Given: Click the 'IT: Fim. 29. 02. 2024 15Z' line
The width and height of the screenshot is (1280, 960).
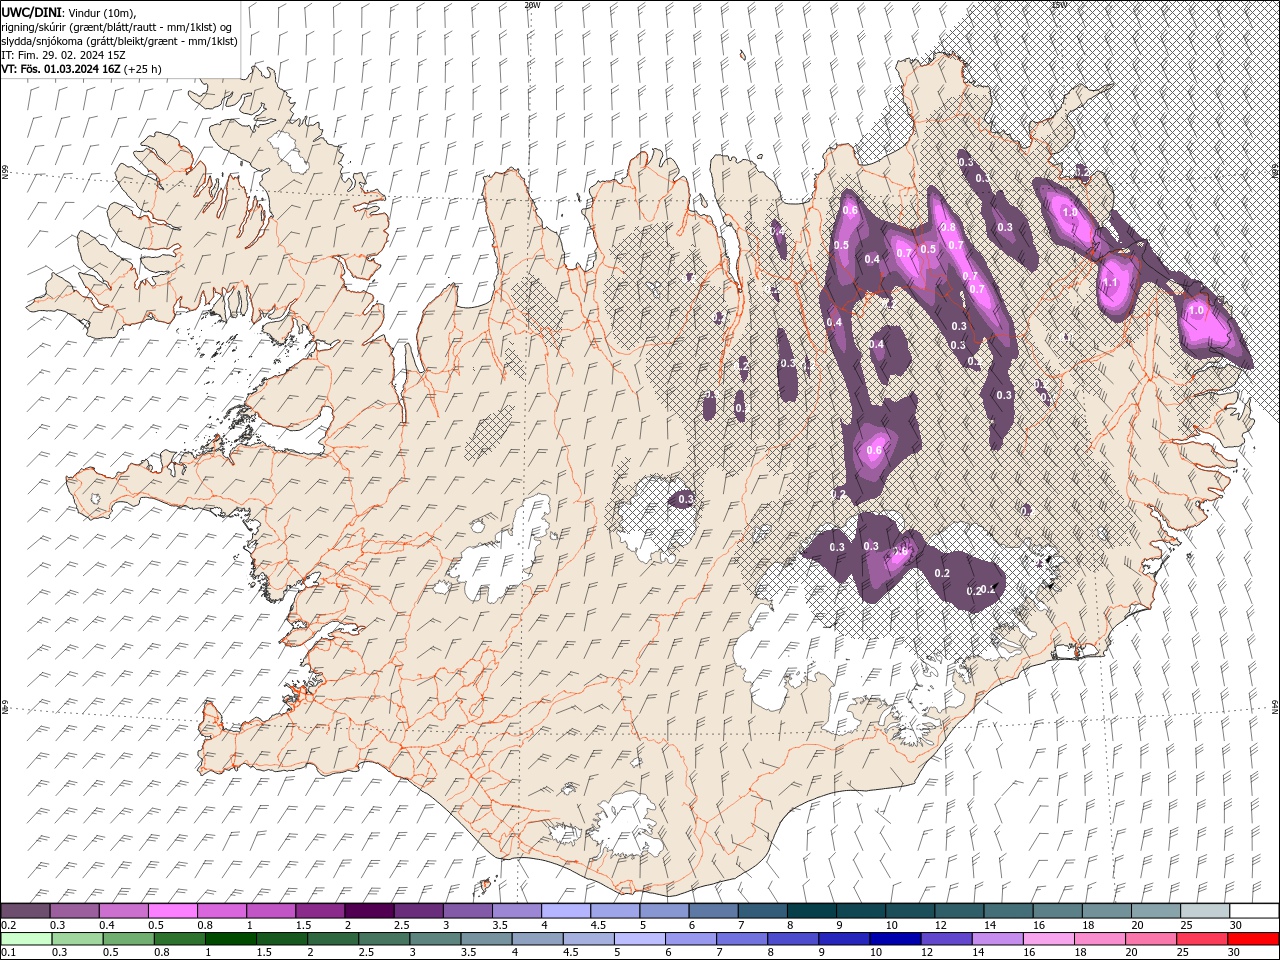Looking at the screenshot, I should click(x=64, y=55).
